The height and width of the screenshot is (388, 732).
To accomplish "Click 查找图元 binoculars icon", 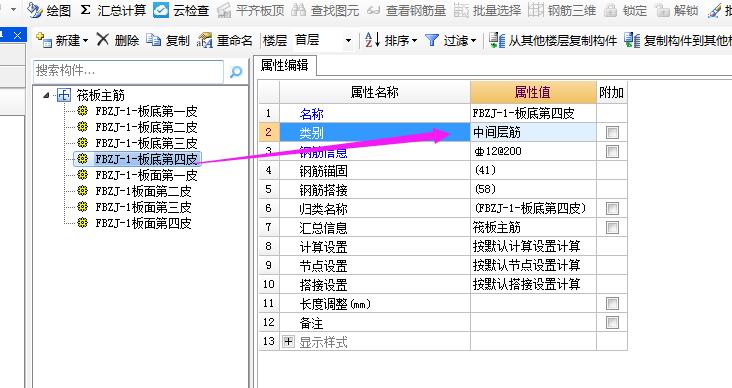I will [298, 10].
